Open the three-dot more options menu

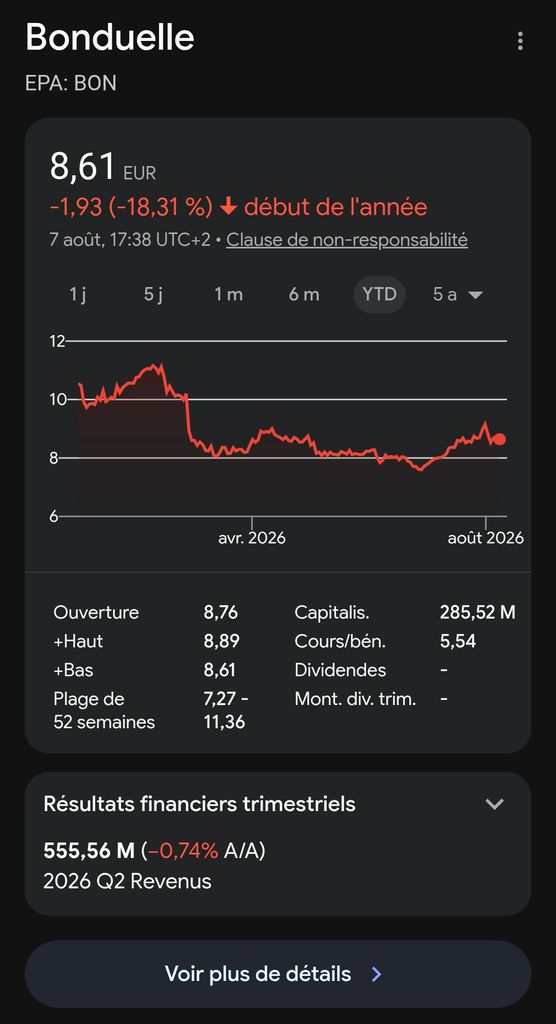[520, 41]
